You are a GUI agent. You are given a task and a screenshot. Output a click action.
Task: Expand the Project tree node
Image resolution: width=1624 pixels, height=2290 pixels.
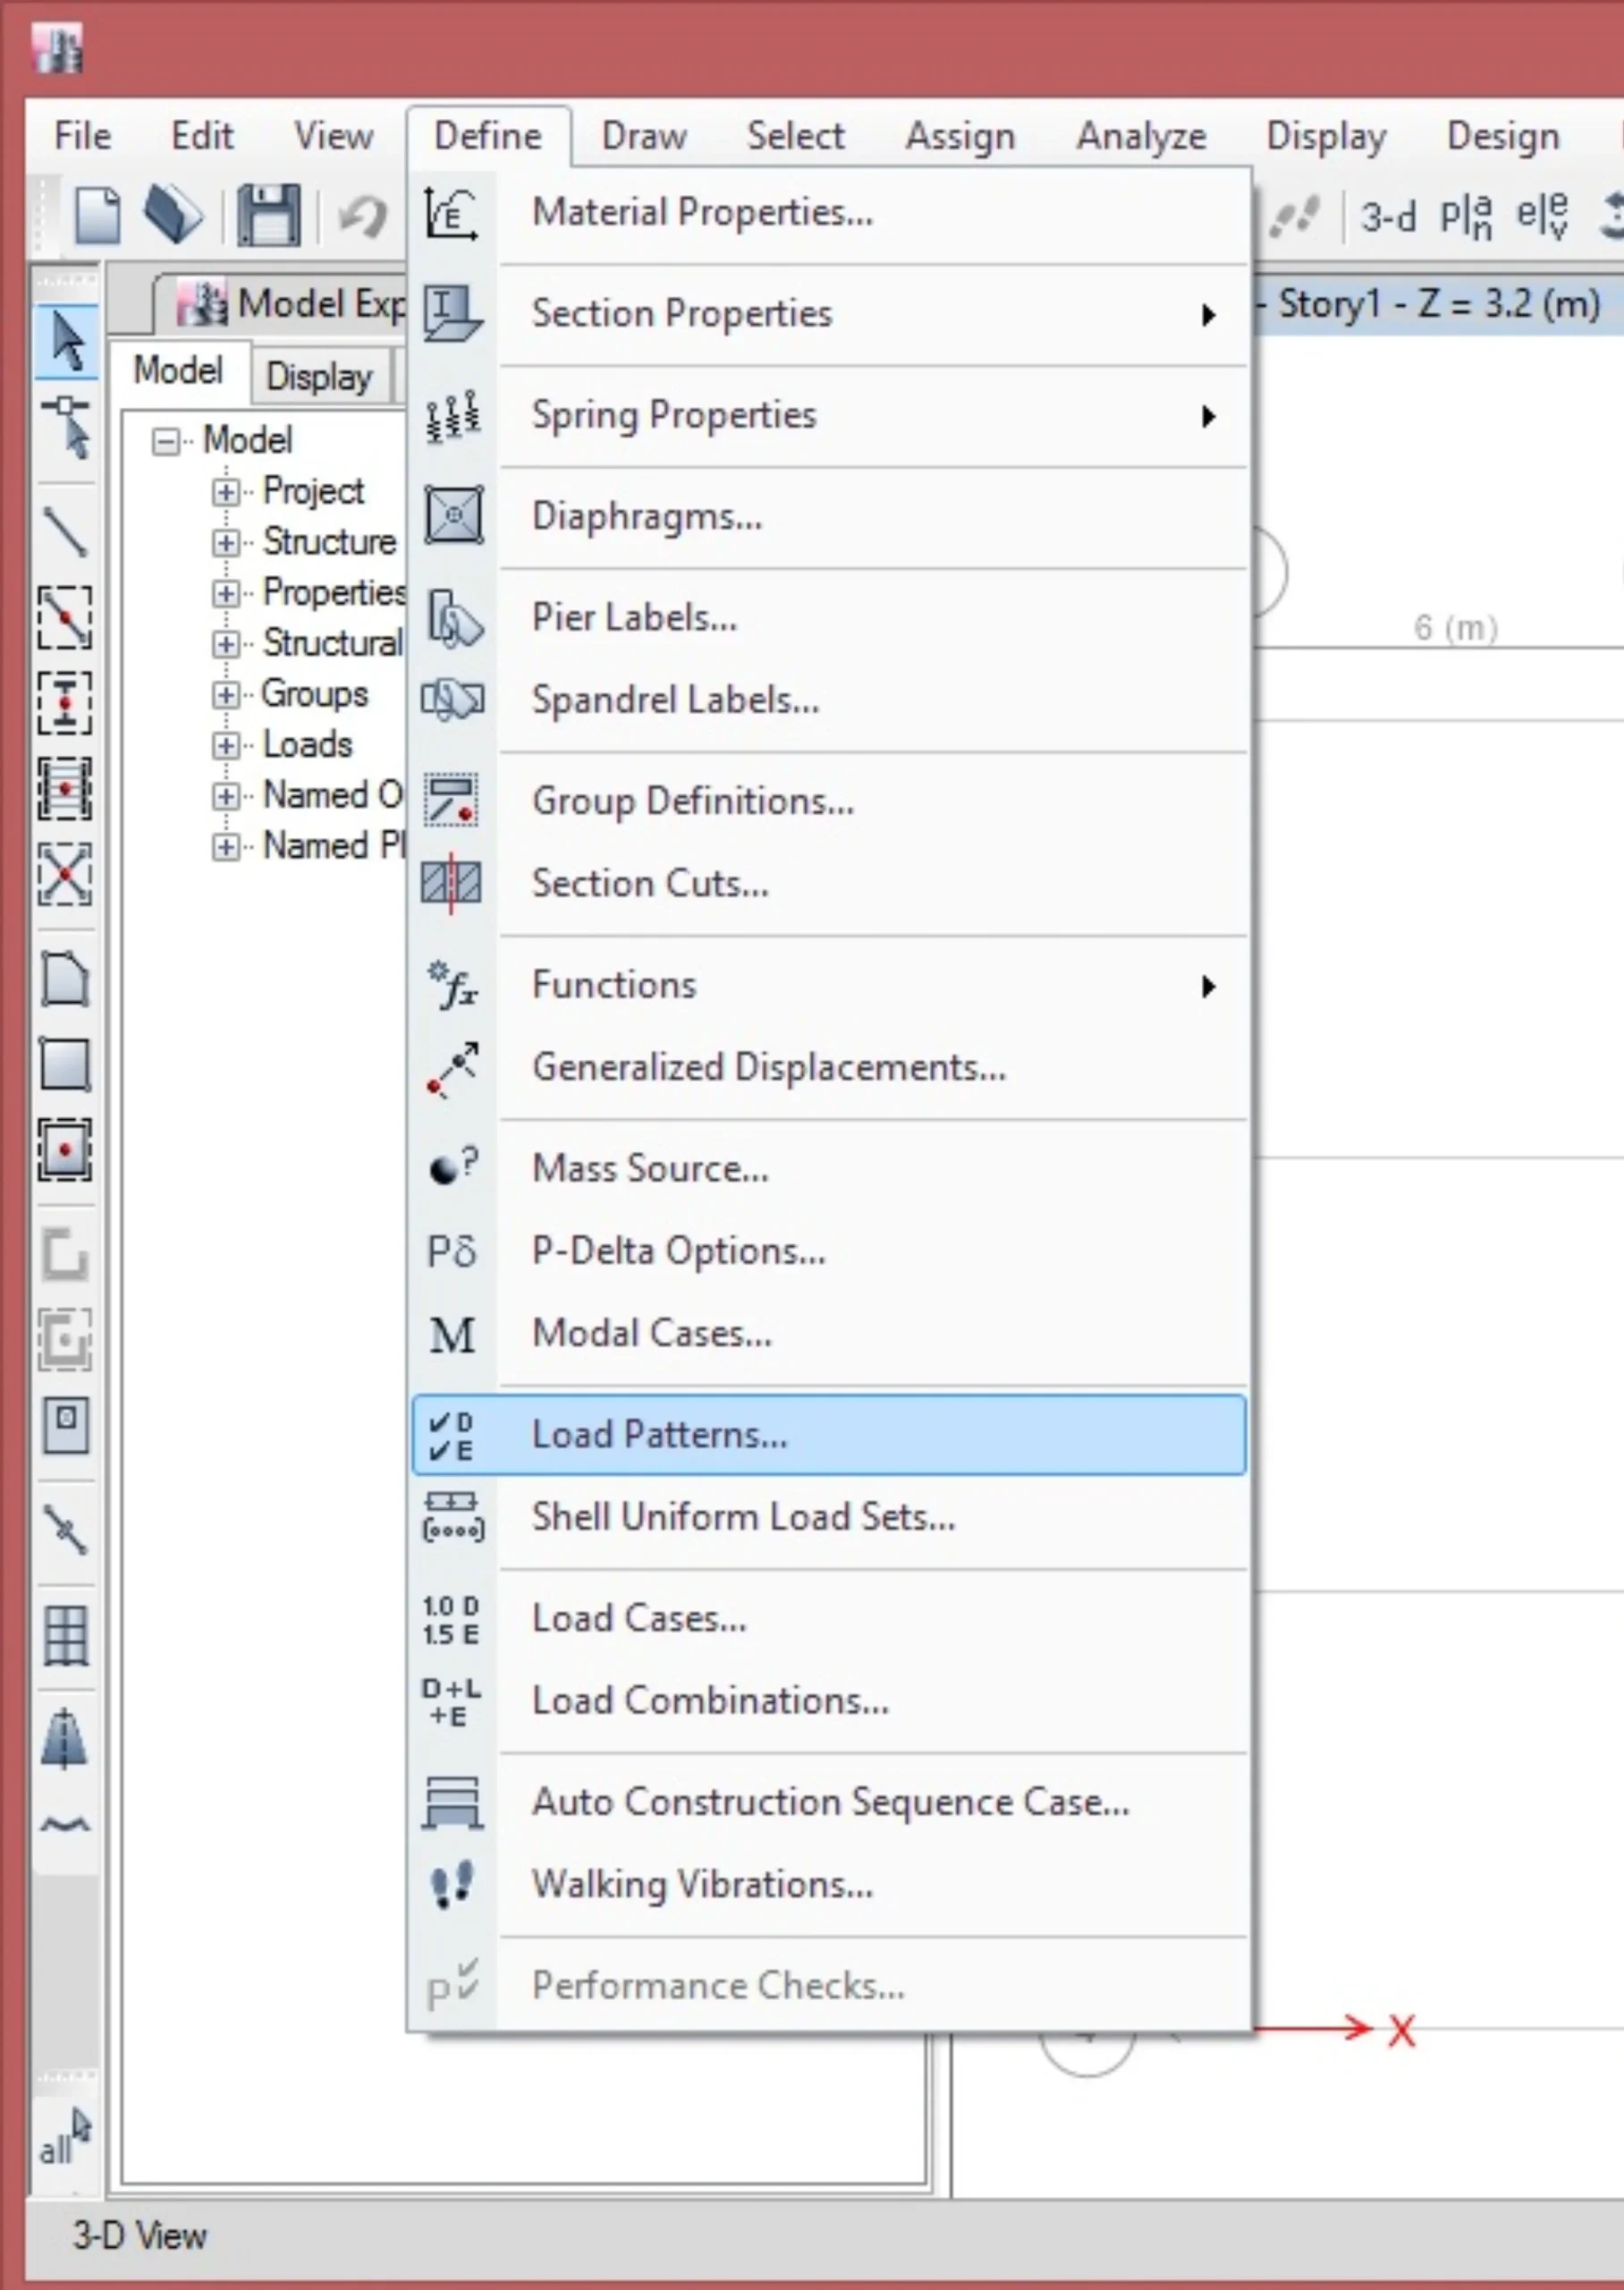[x=225, y=492]
